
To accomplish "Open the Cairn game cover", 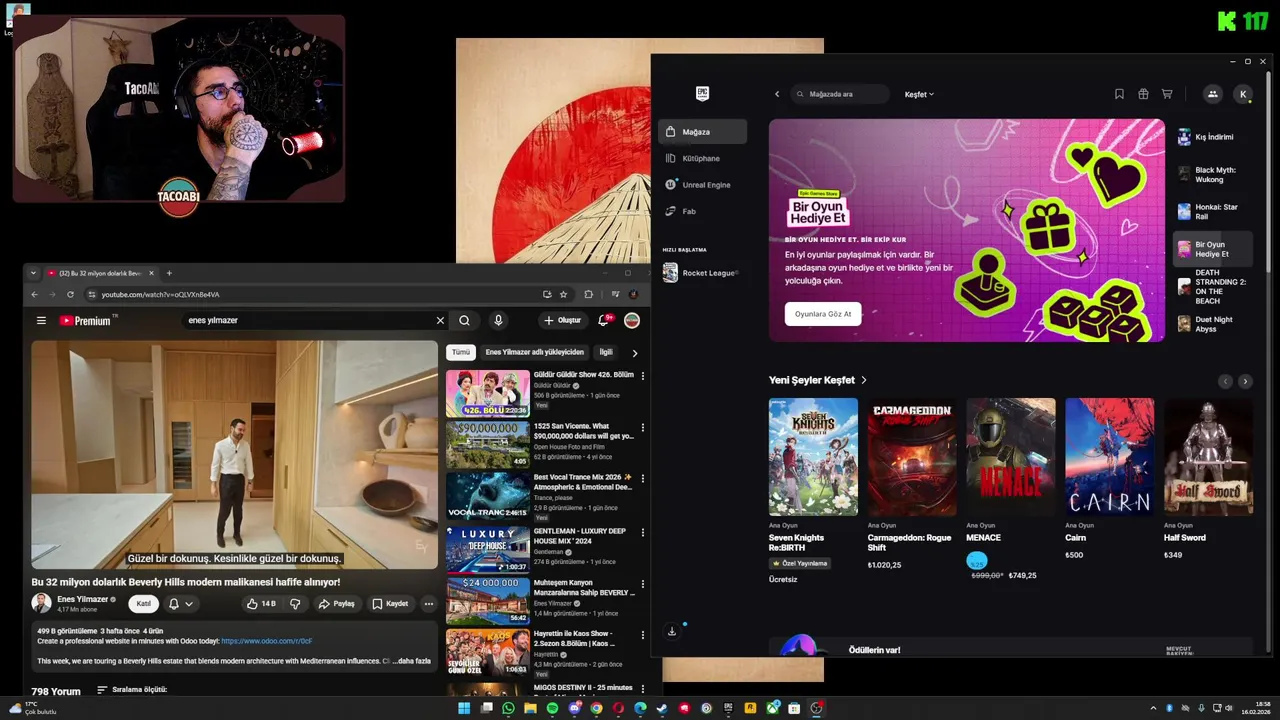I will (x=1109, y=457).
